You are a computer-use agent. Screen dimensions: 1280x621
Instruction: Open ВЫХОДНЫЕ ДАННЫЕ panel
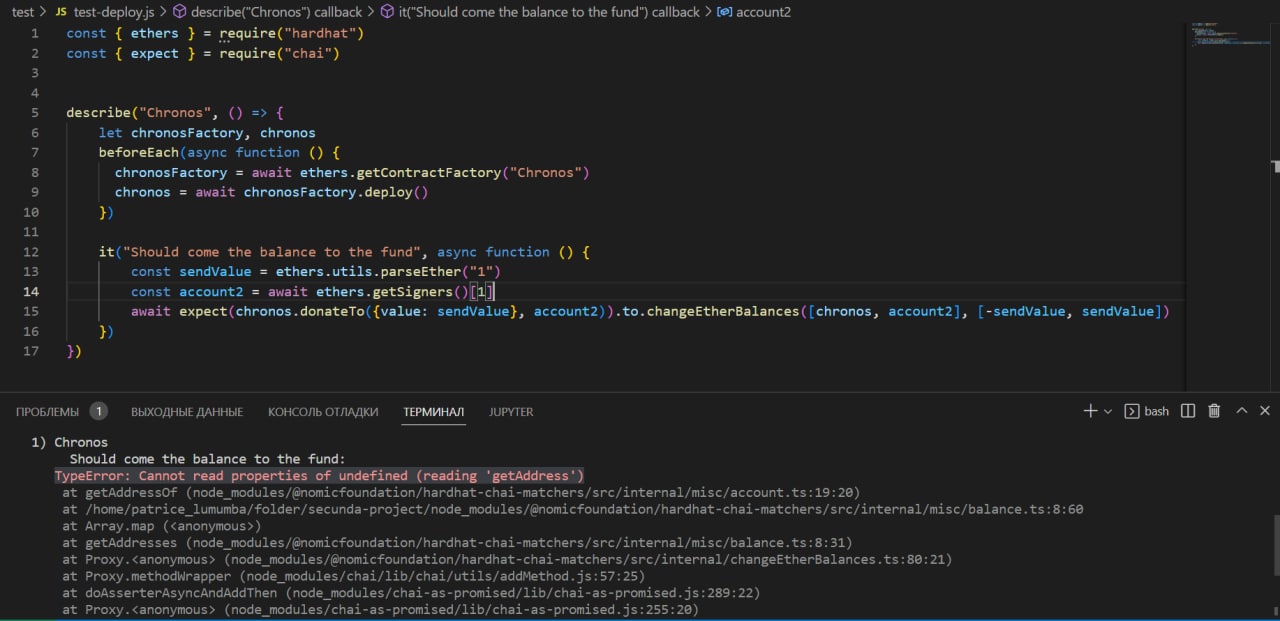[186, 411]
